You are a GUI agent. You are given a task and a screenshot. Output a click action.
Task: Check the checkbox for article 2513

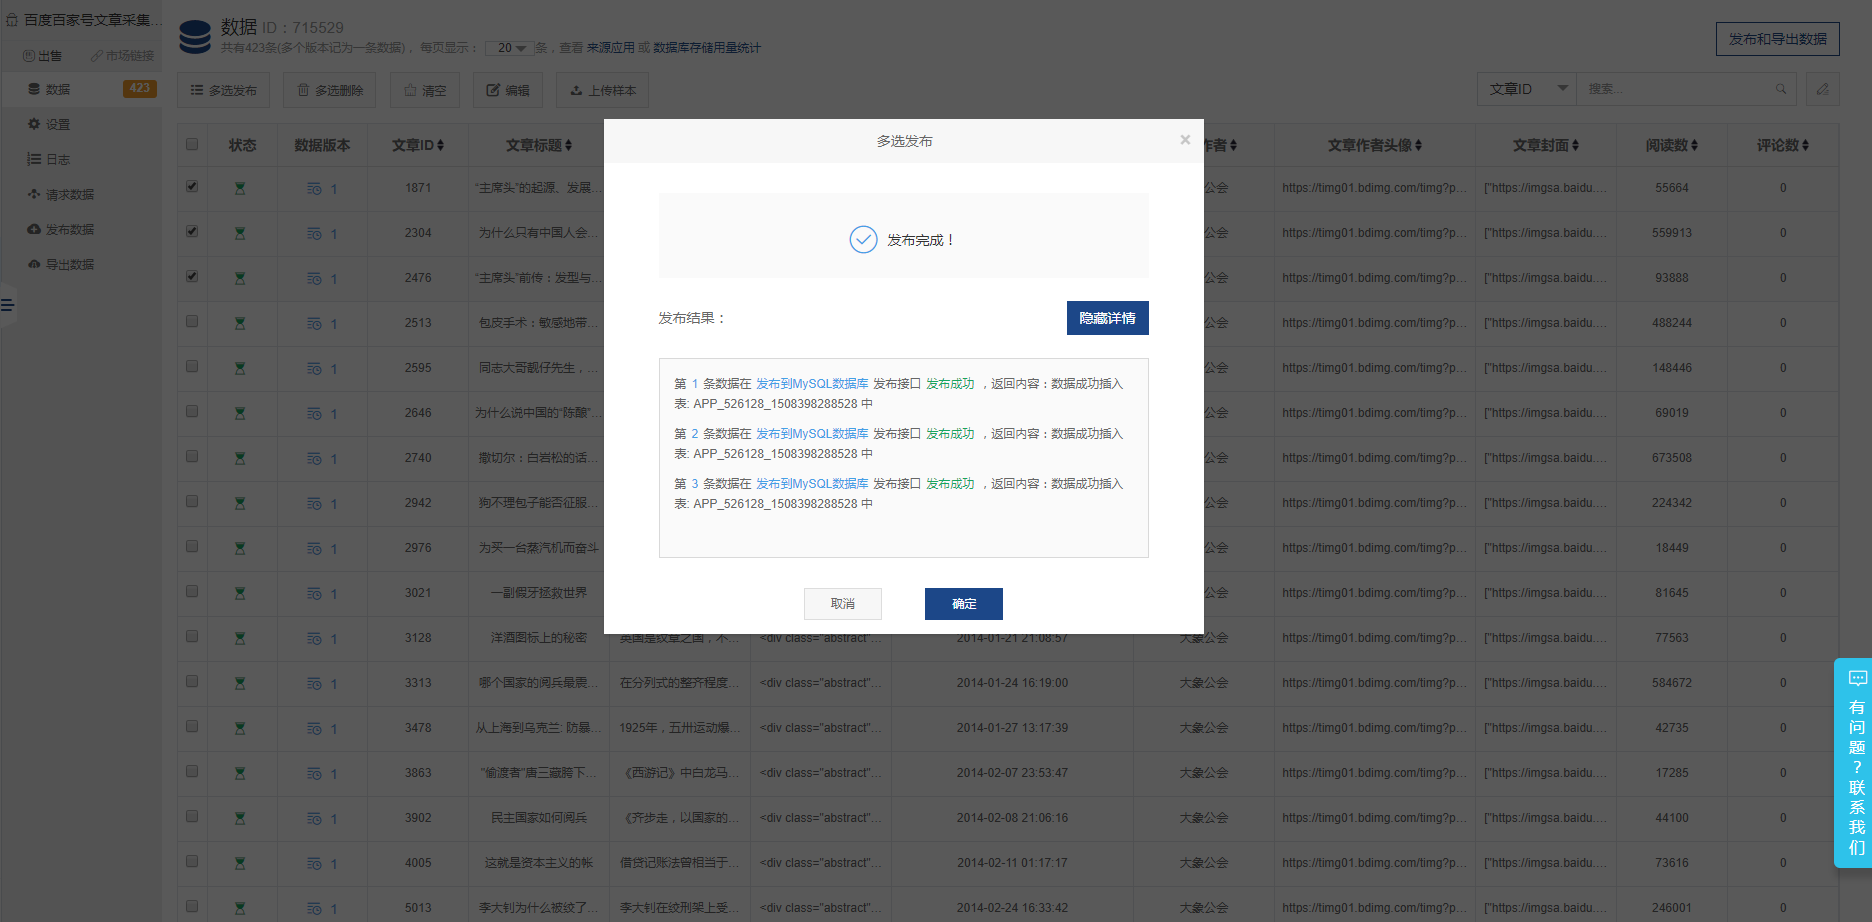pos(192,321)
